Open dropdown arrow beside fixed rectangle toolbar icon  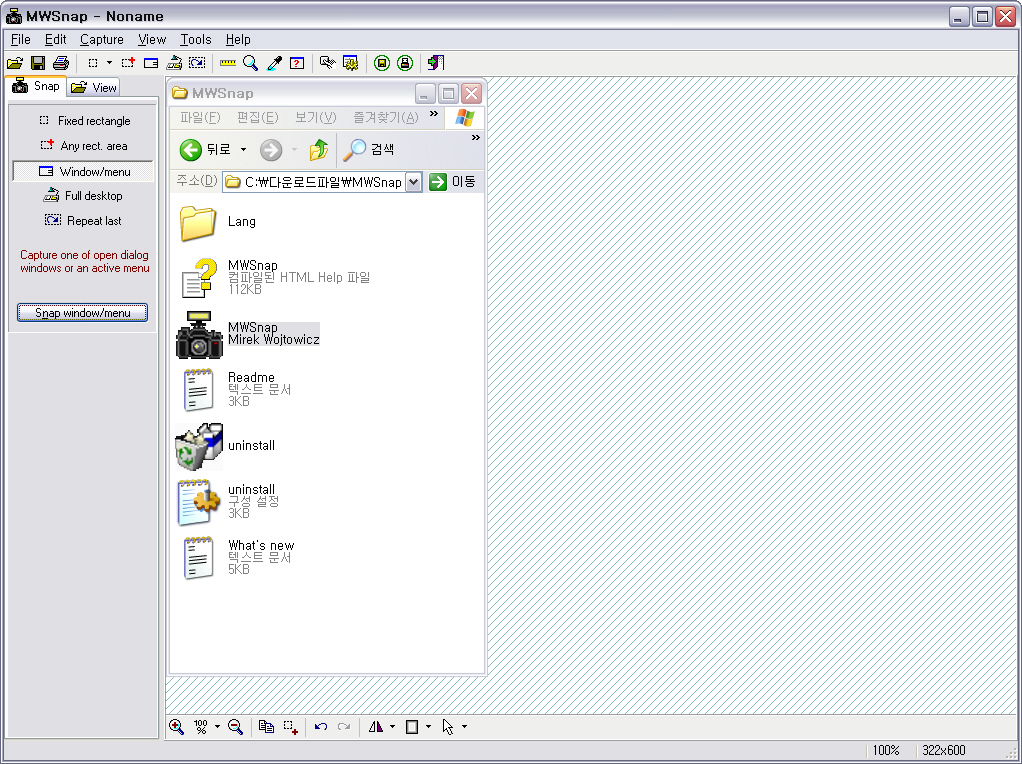pyautogui.click(x=109, y=63)
